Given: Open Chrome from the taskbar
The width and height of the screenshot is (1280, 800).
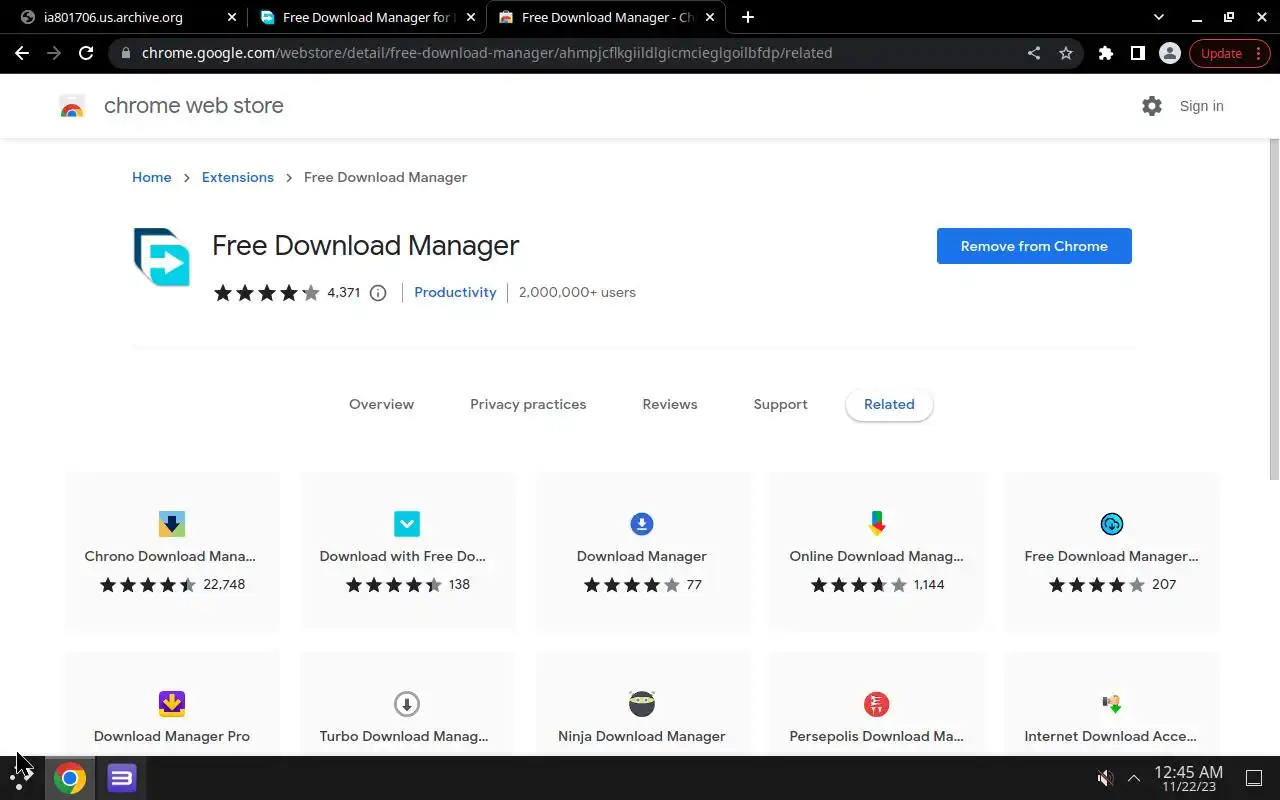Looking at the screenshot, I should pyautogui.click(x=70, y=778).
